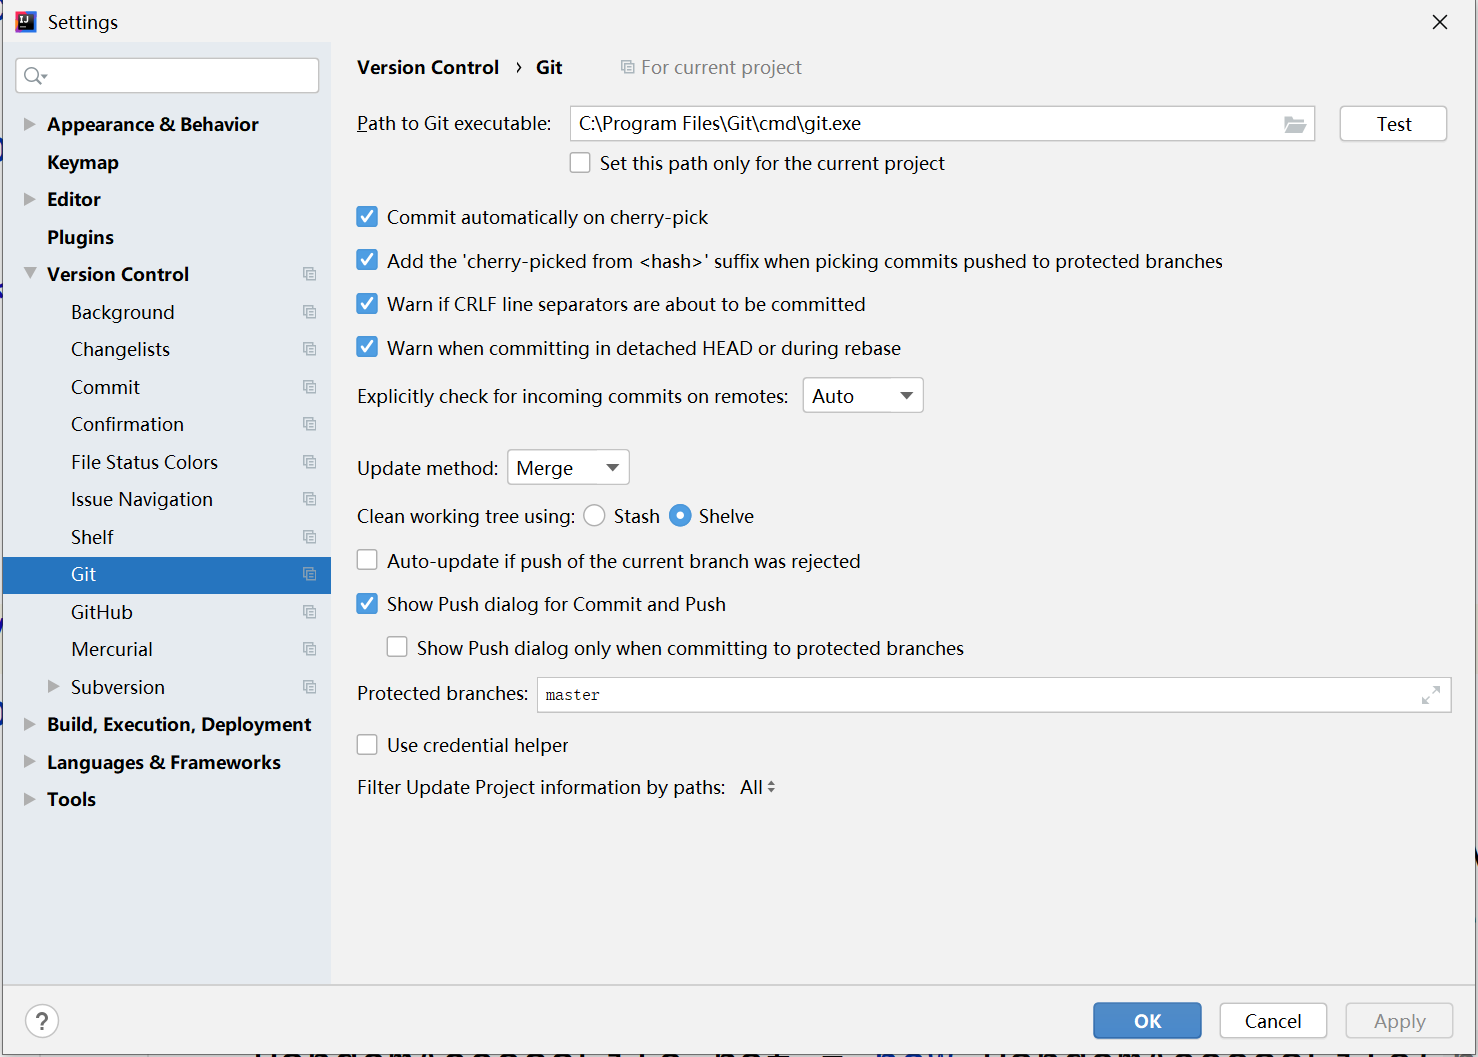Image resolution: width=1478 pixels, height=1057 pixels.
Task: Click project-level icon beside GitHub item
Action: pyautogui.click(x=310, y=612)
